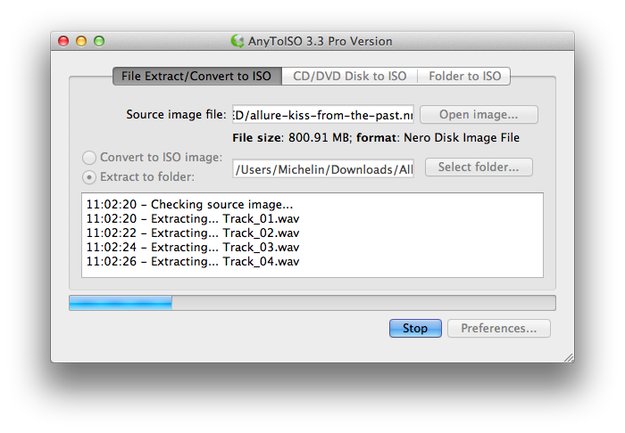The width and height of the screenshot is (625, 433).
Task: Open the Preferences... dialog
Action: [499, 328]
